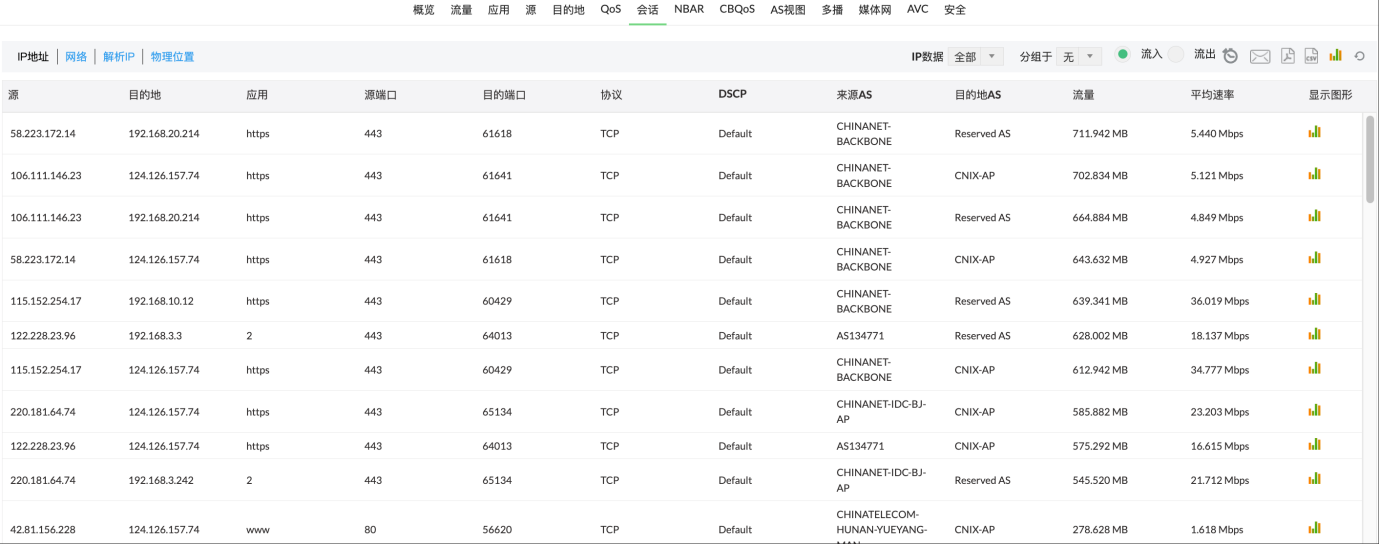Click the 56620 destination port cell

point(497,530)
